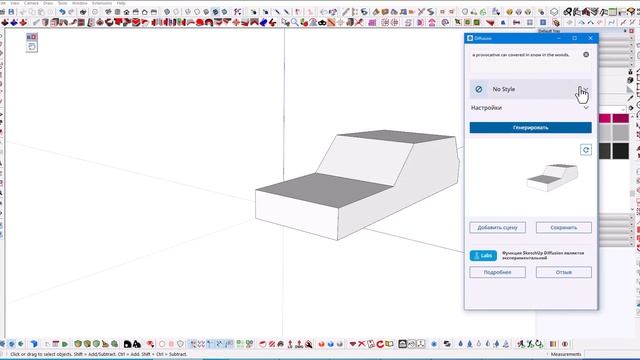
Task: Click the black magnifier icon at the top right
Action: point(567,11)
